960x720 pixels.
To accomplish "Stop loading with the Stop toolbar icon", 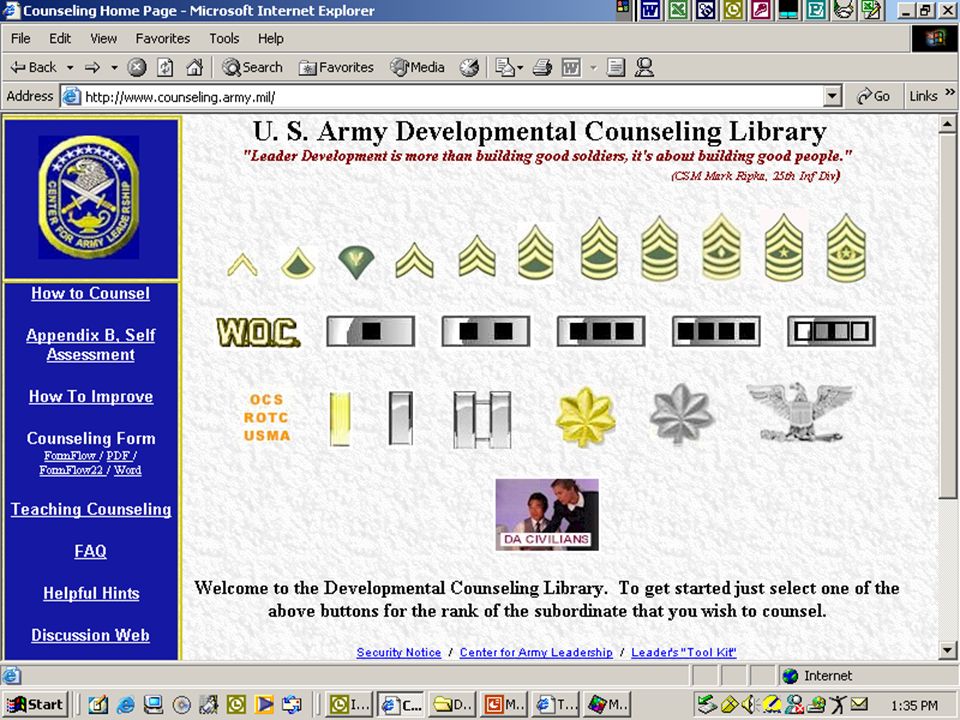I will click(137, 67).
